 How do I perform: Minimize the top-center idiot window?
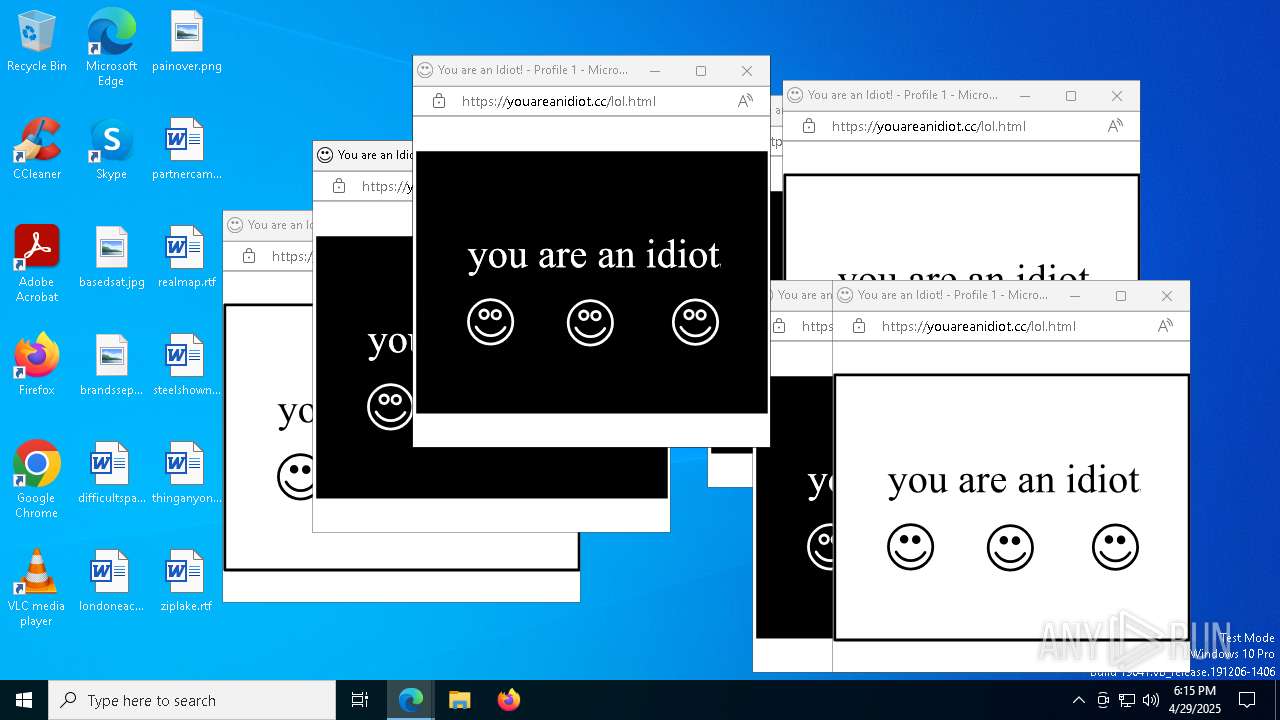coord(655,70)
